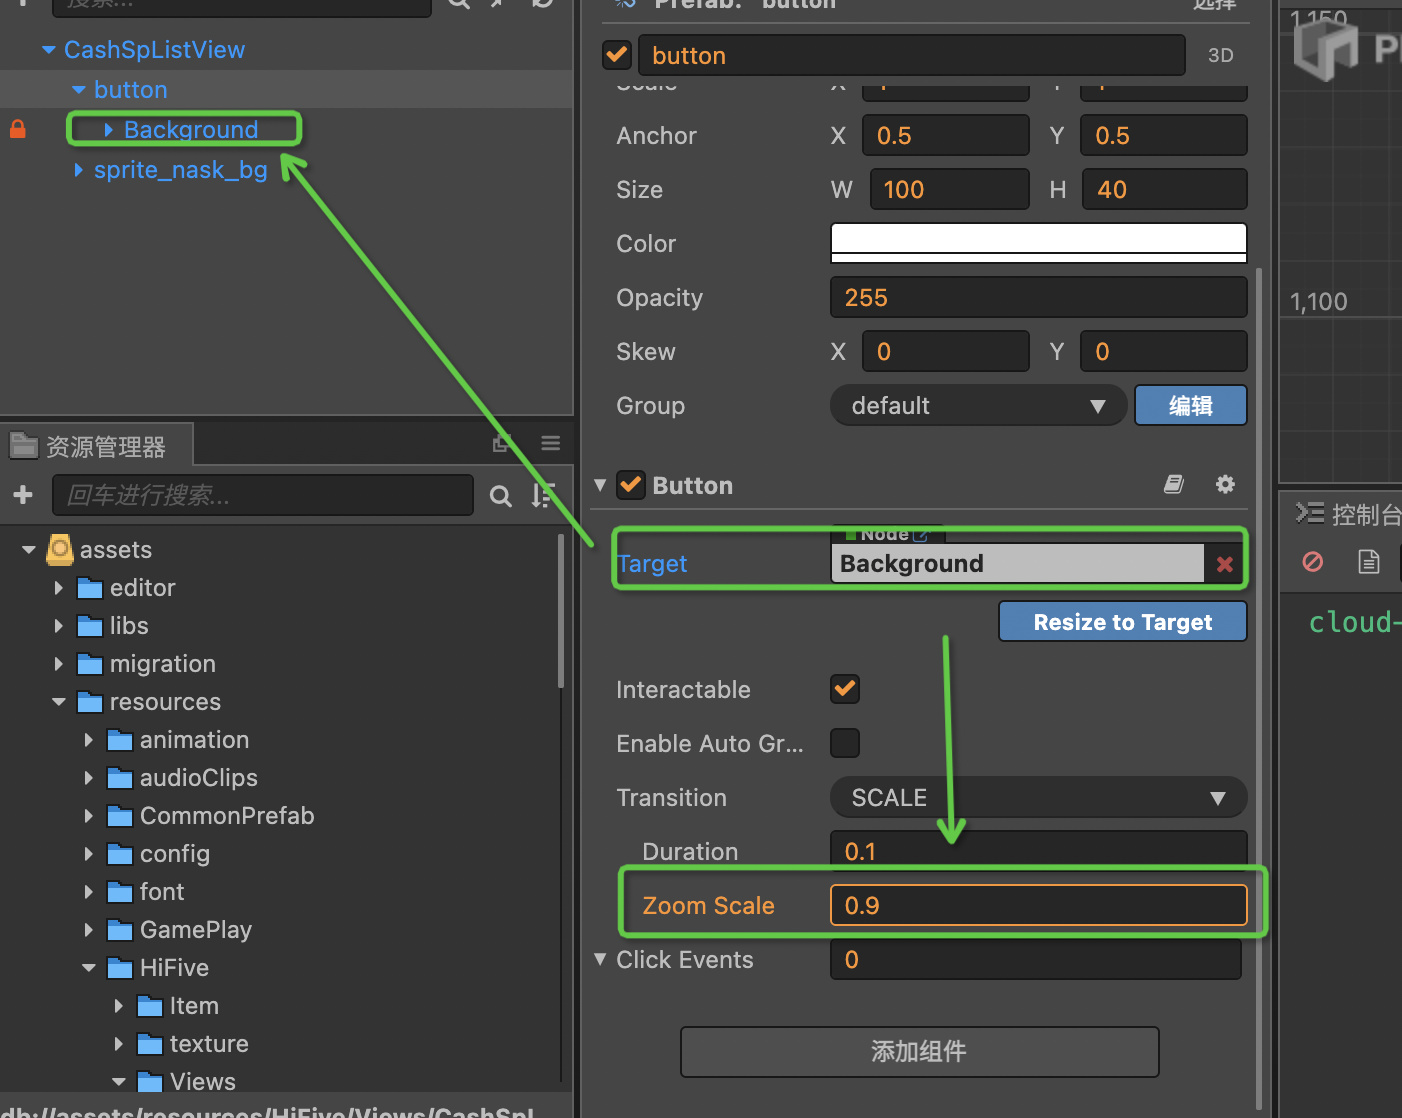Select the sprite_nask_bg node in hierarchy
This screenshot has width=1402, height=1118.
[x=181, y=170]
